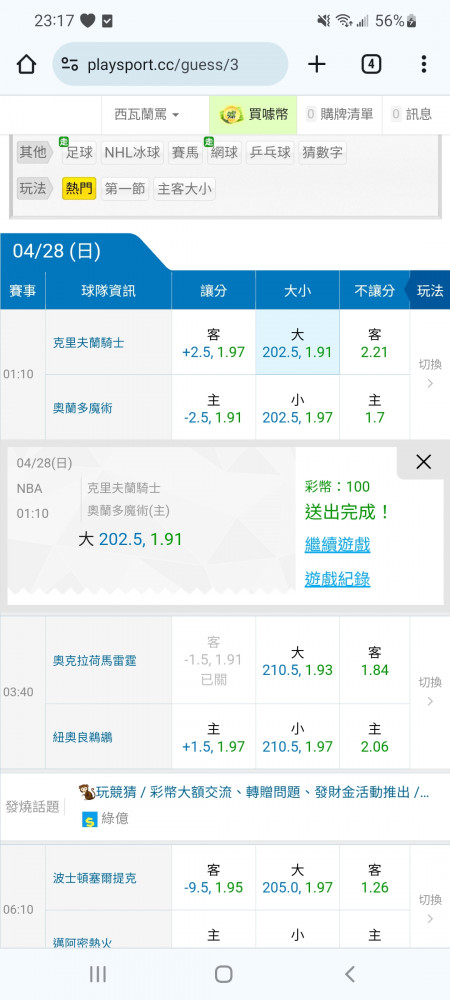Tap the 買噱幣 button
The width and height of the screenshot is (450, 1000).
point(254,115)
